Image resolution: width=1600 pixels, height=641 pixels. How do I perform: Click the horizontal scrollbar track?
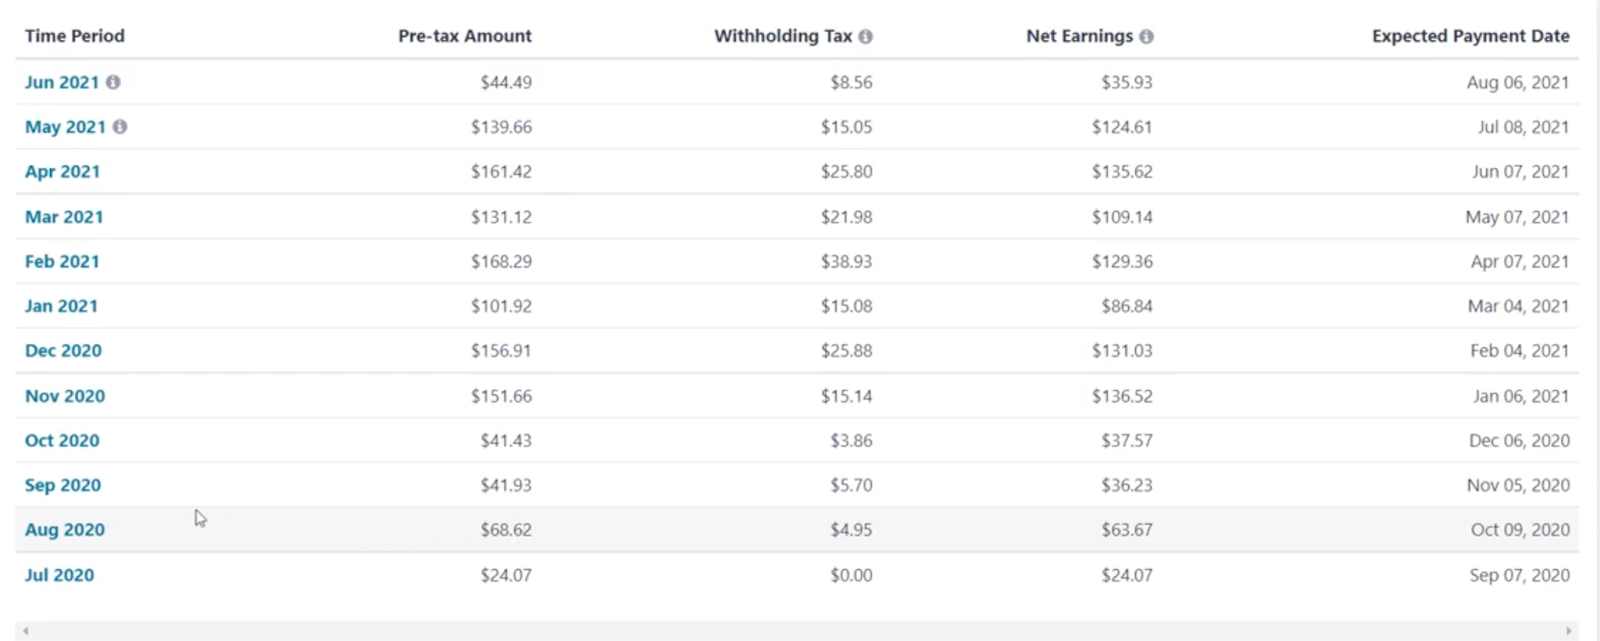[x=796, y=631]
